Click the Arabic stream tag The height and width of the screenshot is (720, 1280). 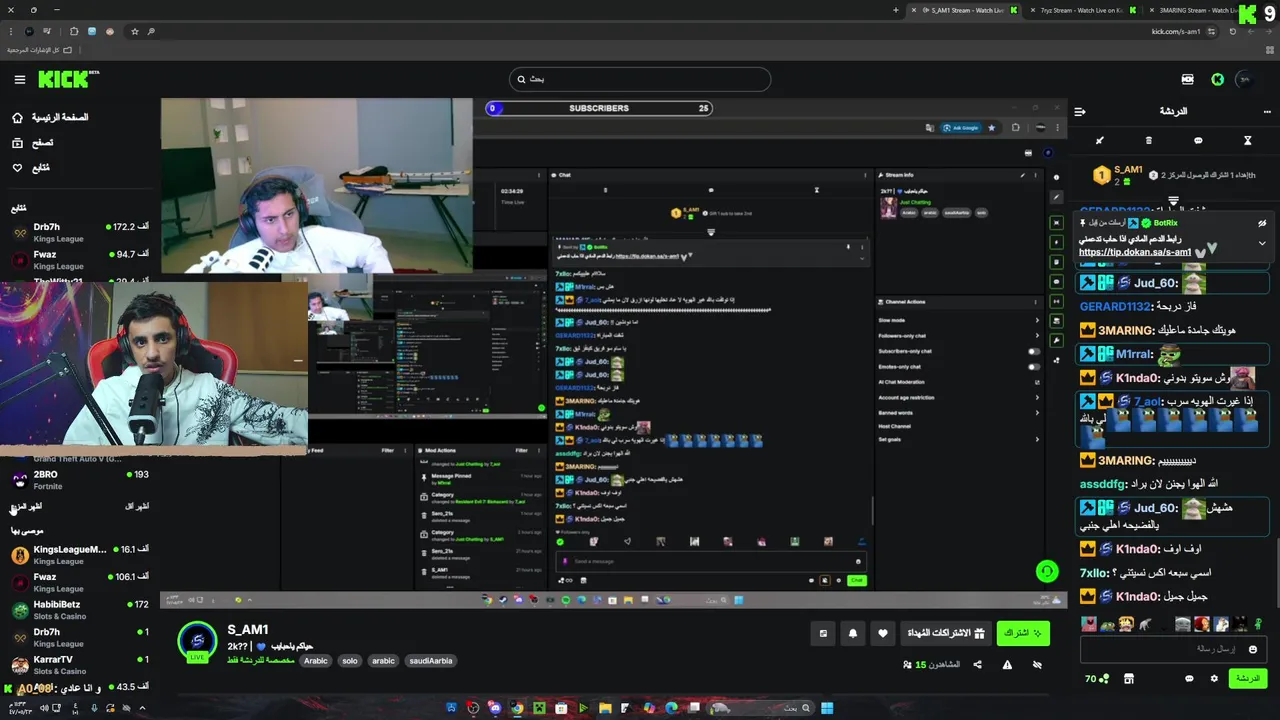[x=316, y=661]
